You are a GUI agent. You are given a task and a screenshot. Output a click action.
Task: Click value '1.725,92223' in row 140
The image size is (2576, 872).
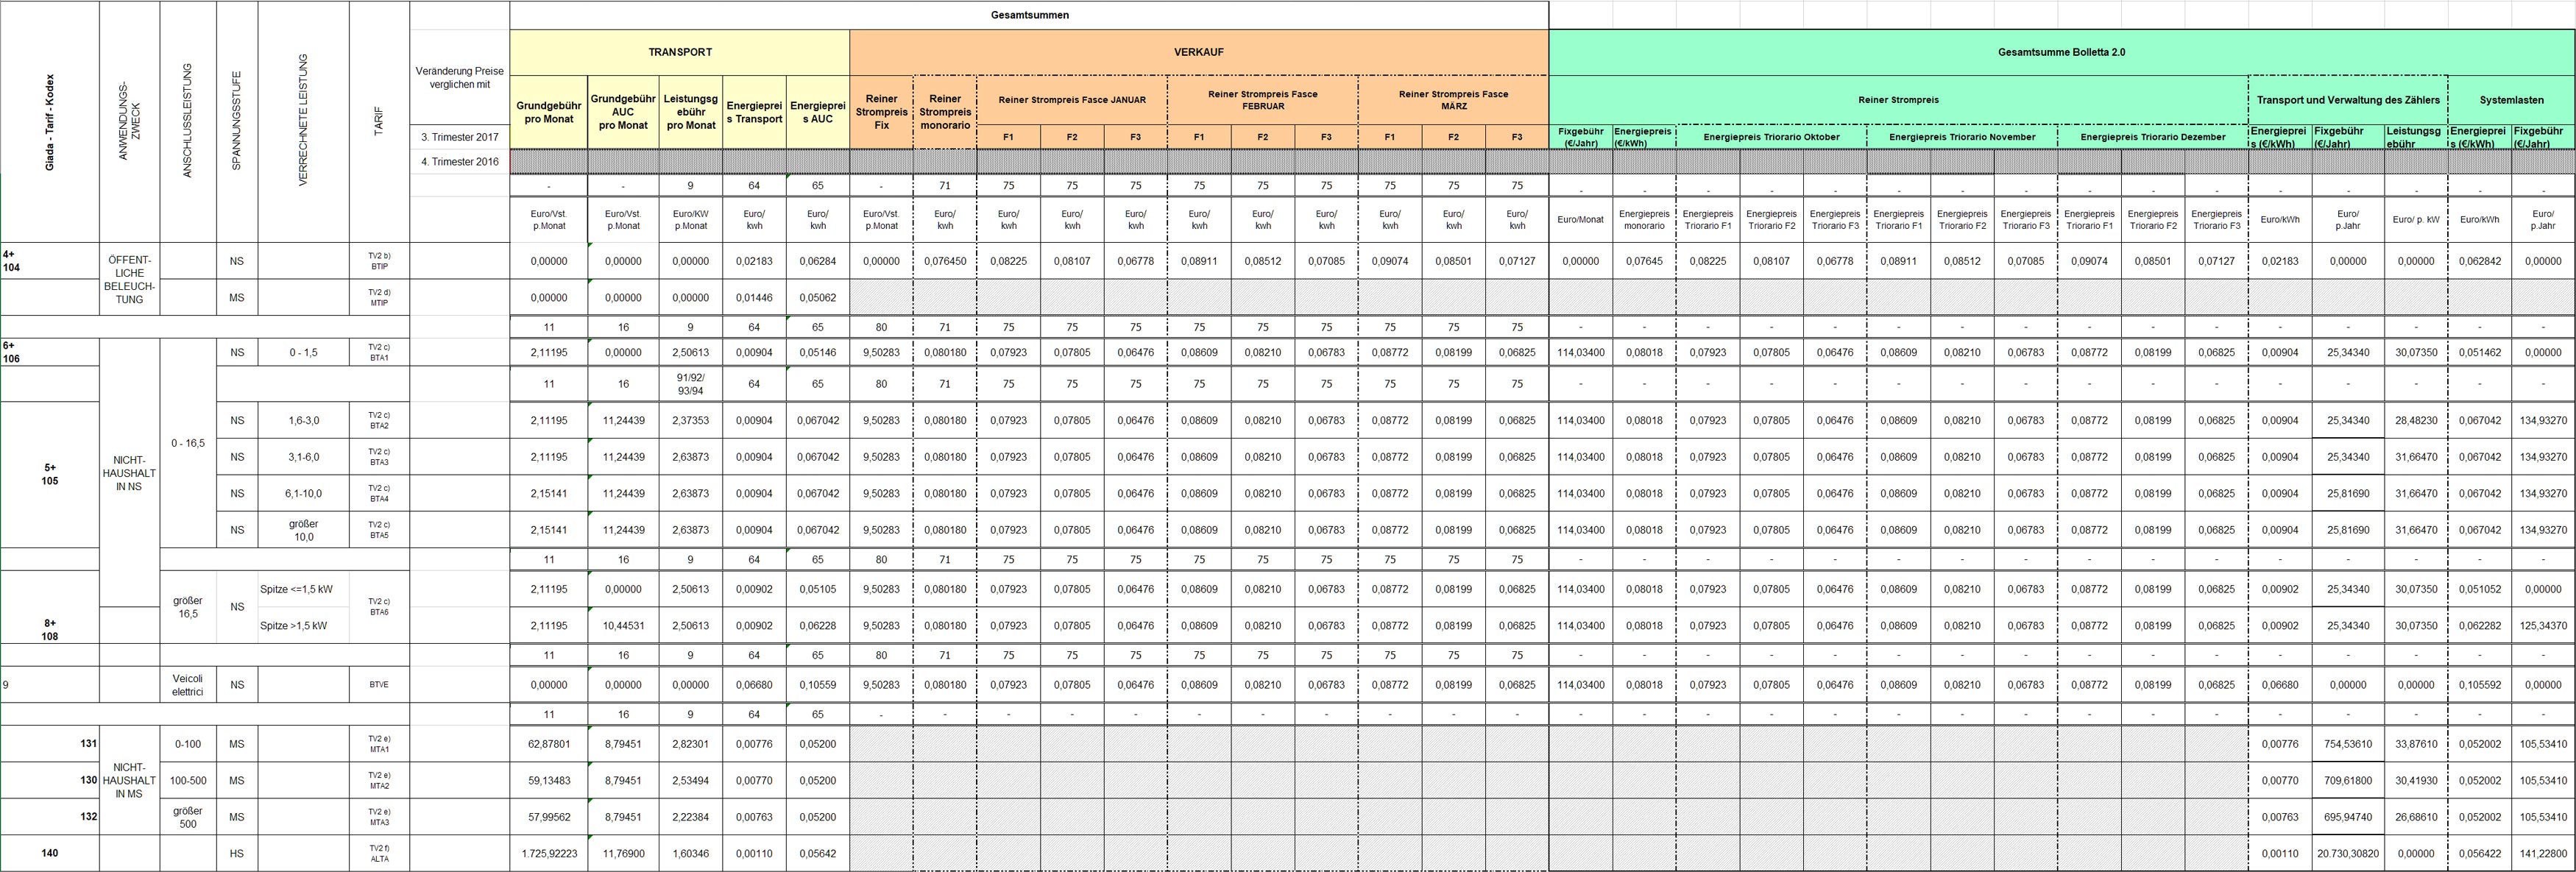tap(549, 853)
